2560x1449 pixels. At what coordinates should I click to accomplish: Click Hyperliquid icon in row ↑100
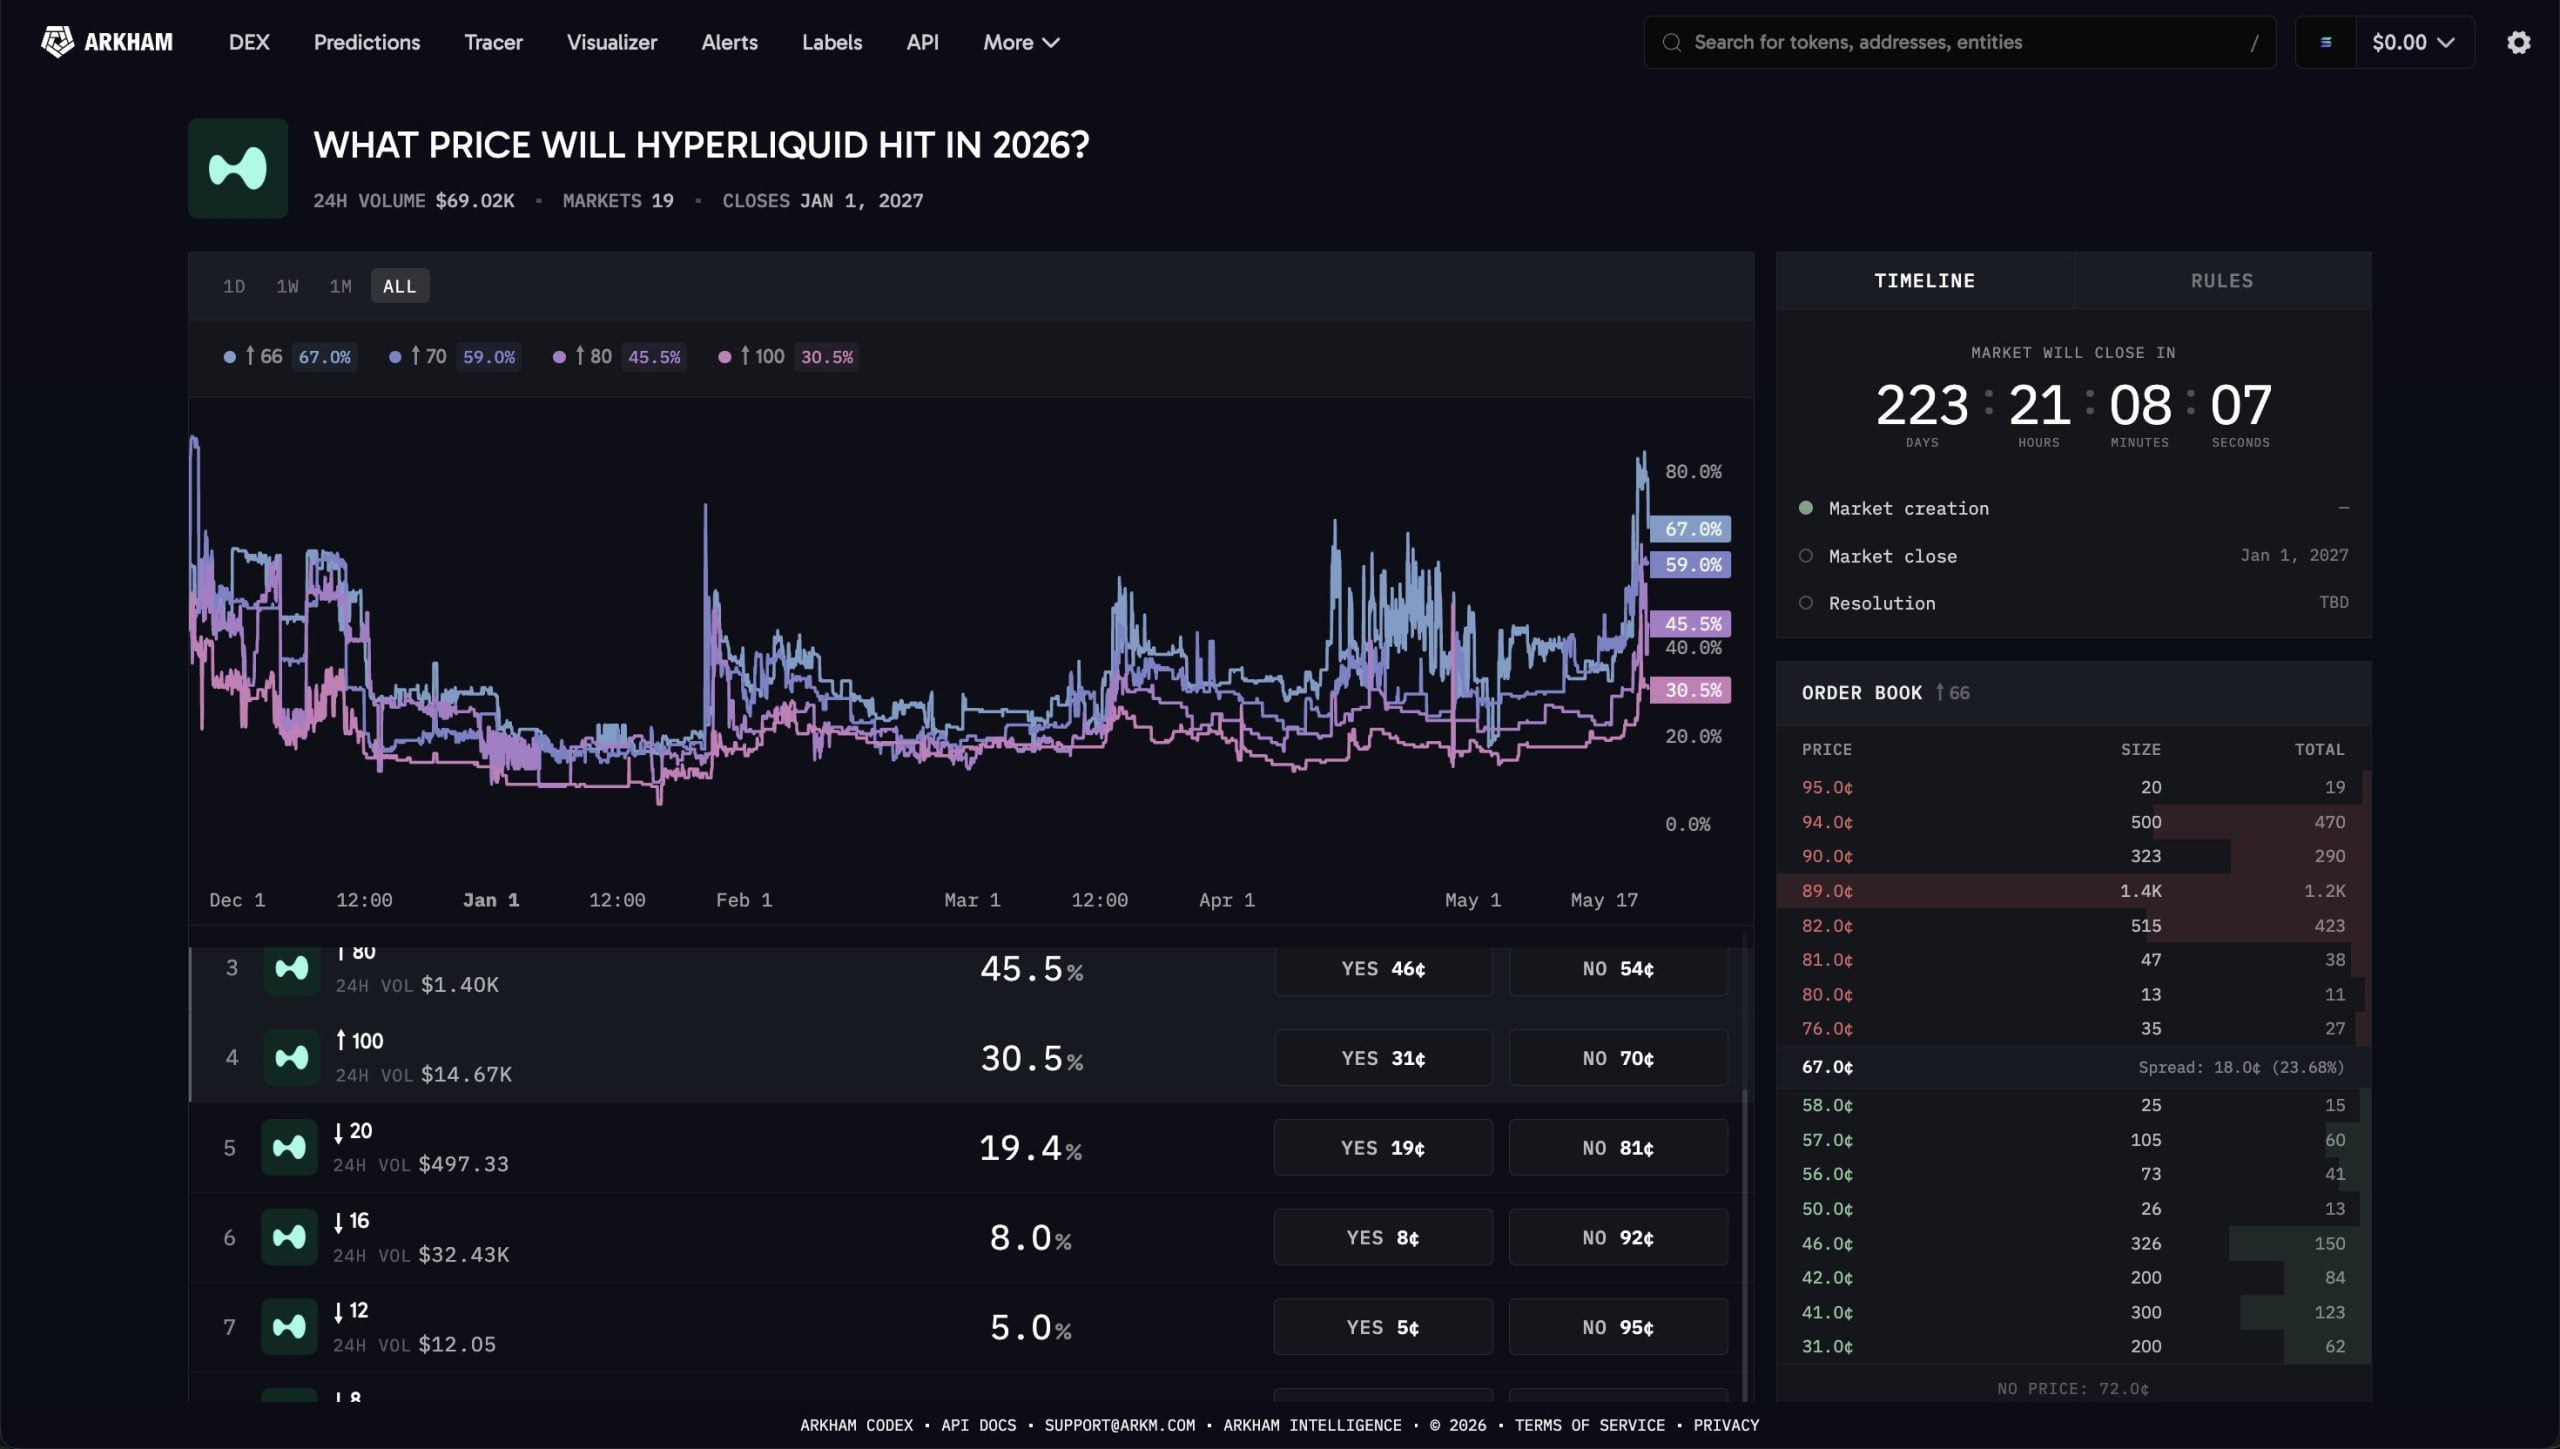(292, 1057)
